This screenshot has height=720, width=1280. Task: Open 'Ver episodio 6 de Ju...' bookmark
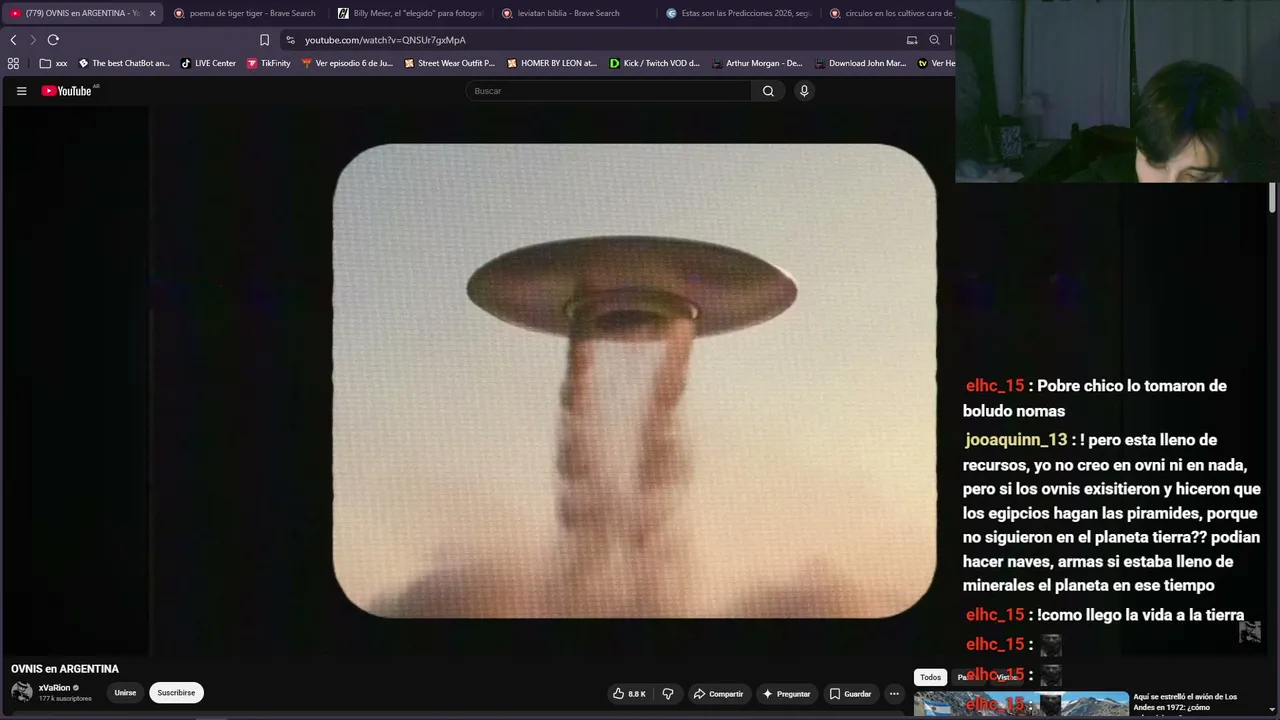coord(347,63)
